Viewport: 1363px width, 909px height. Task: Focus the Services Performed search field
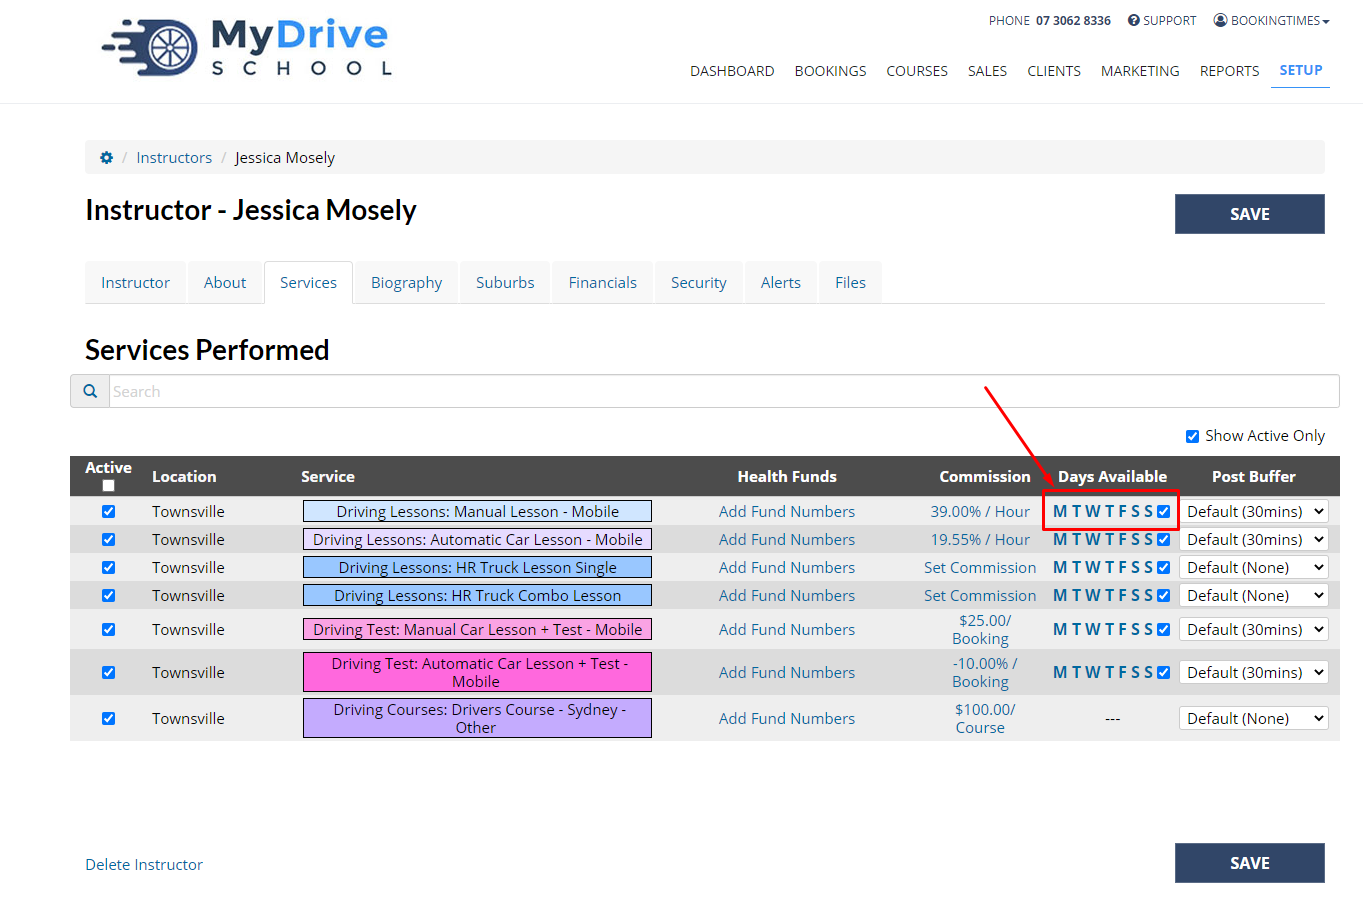(x=724, y=391)
